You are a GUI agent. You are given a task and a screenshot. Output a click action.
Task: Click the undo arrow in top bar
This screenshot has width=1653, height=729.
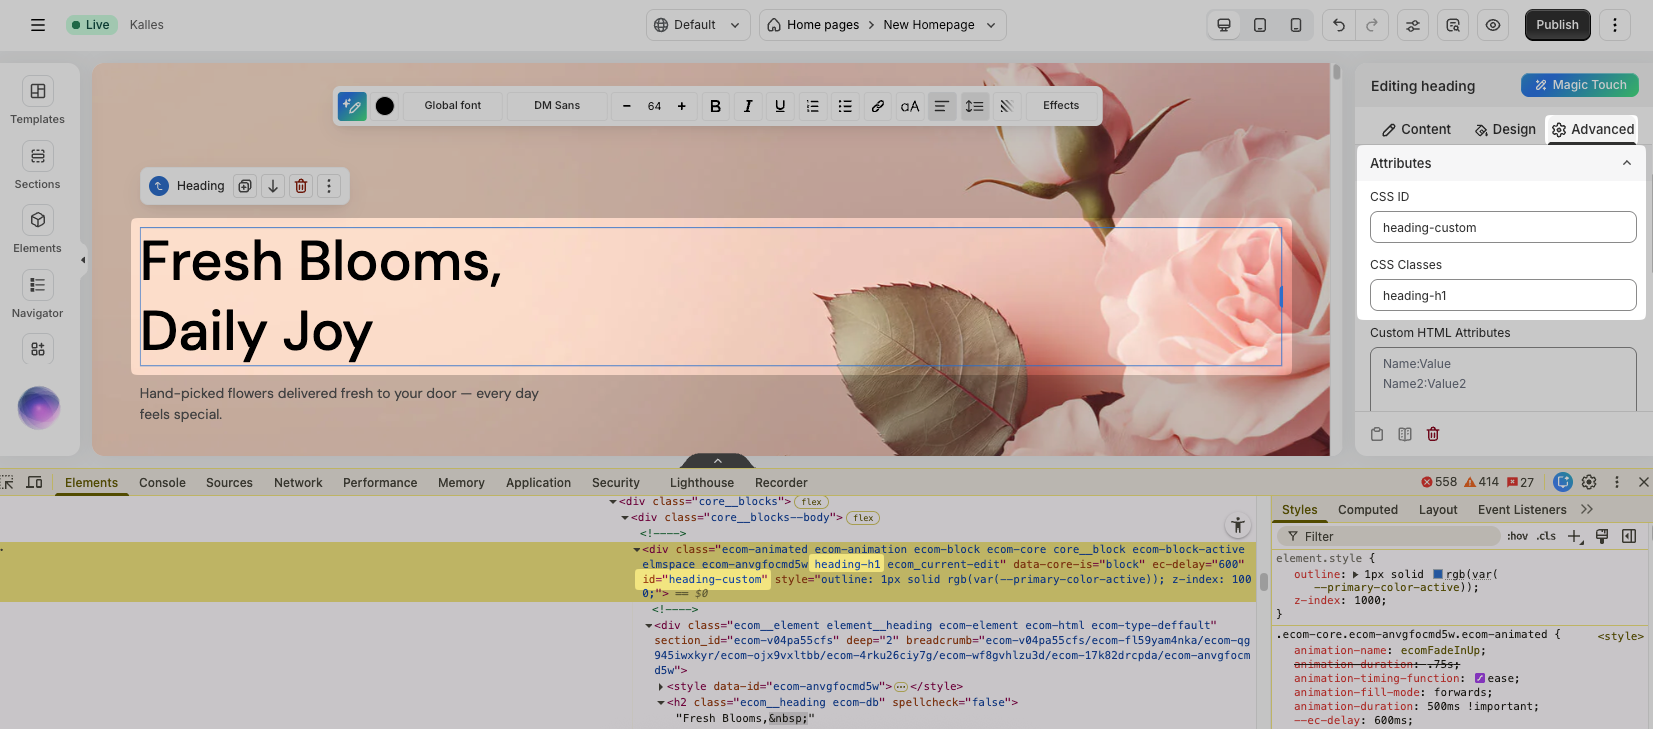[x=1339, y=25]
